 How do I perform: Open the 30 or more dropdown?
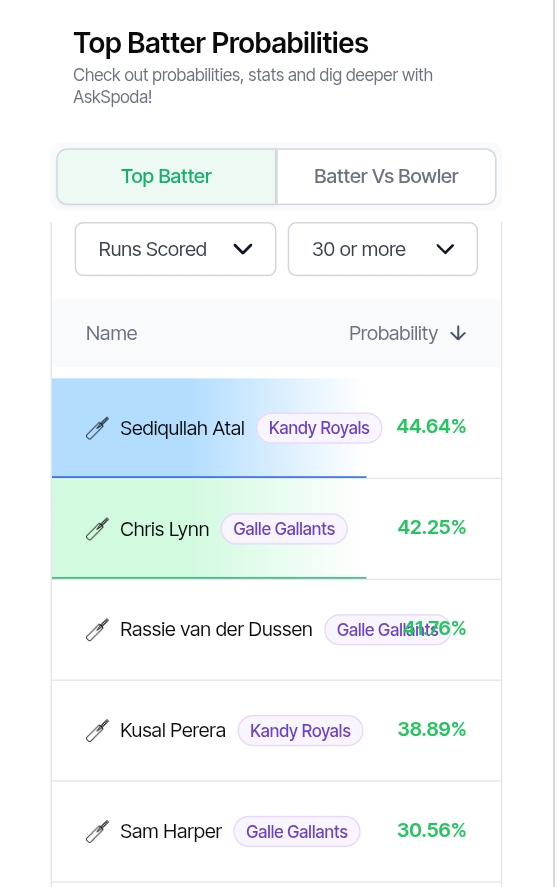(x=383, y=249)
